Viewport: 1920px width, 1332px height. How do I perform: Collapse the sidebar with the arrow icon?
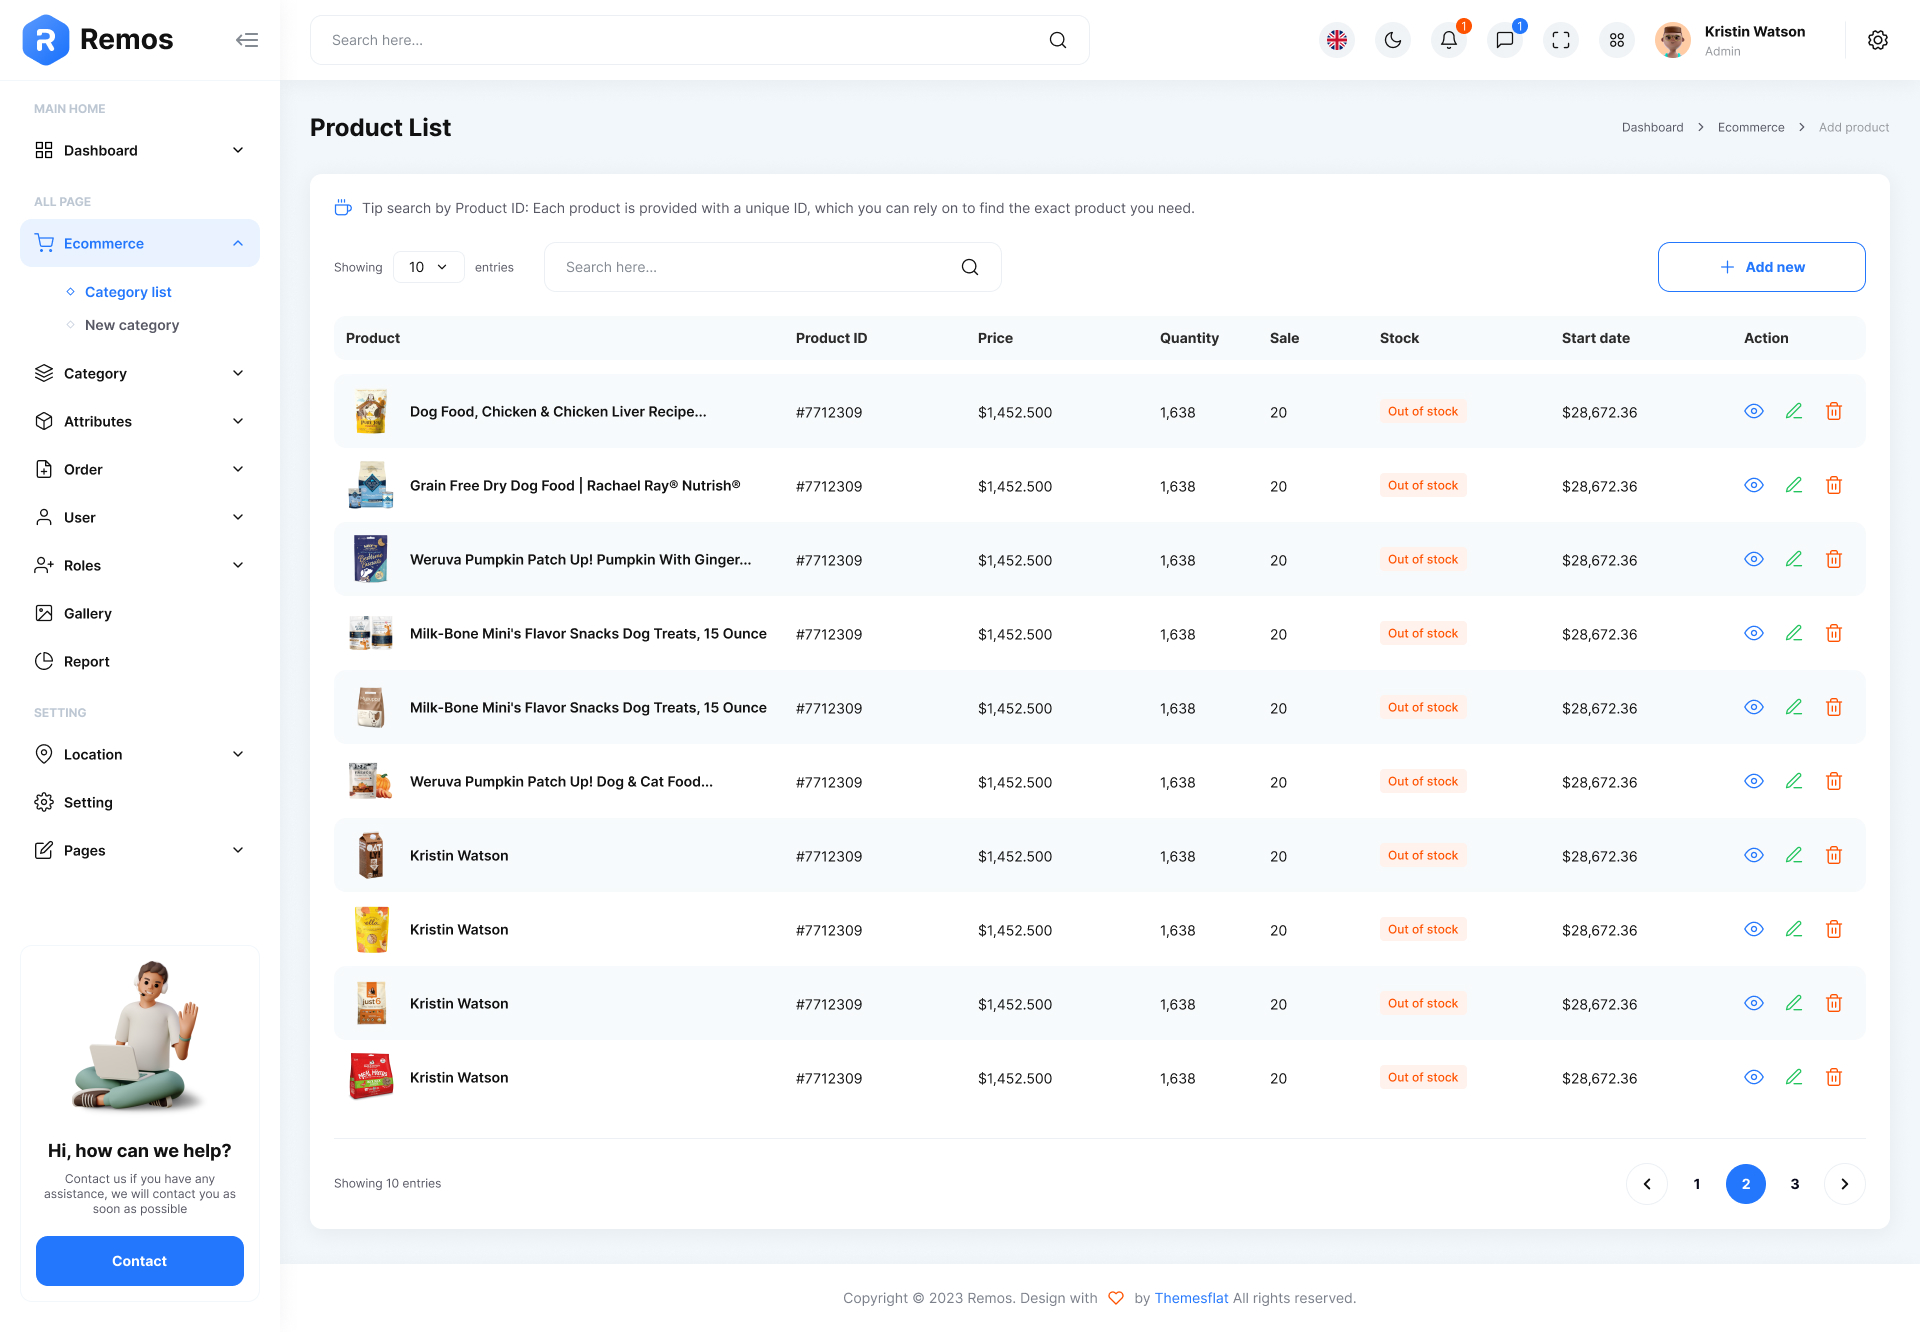point(247,40)
